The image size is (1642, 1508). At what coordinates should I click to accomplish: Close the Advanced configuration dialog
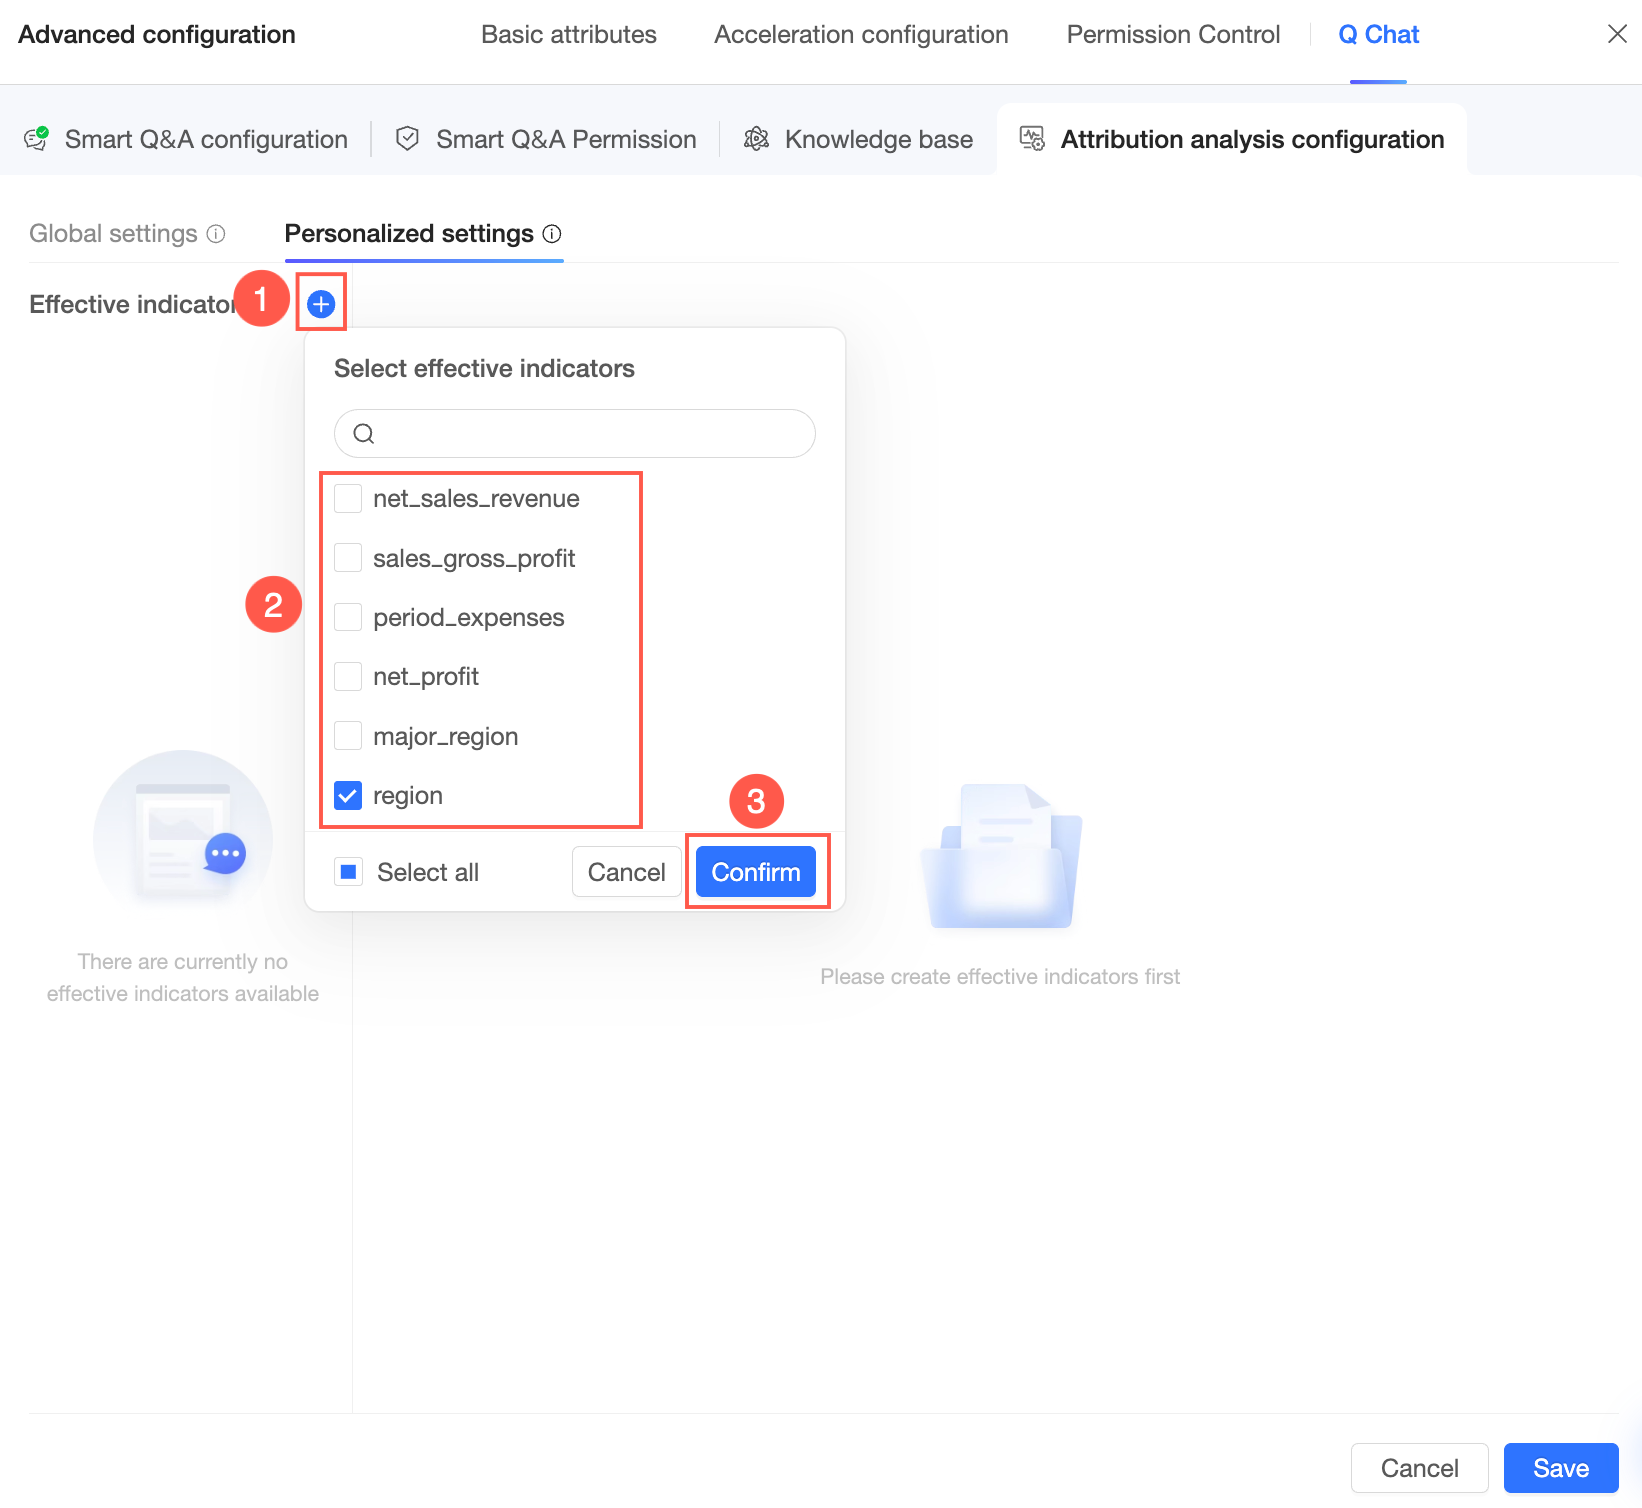point(1617,34)
